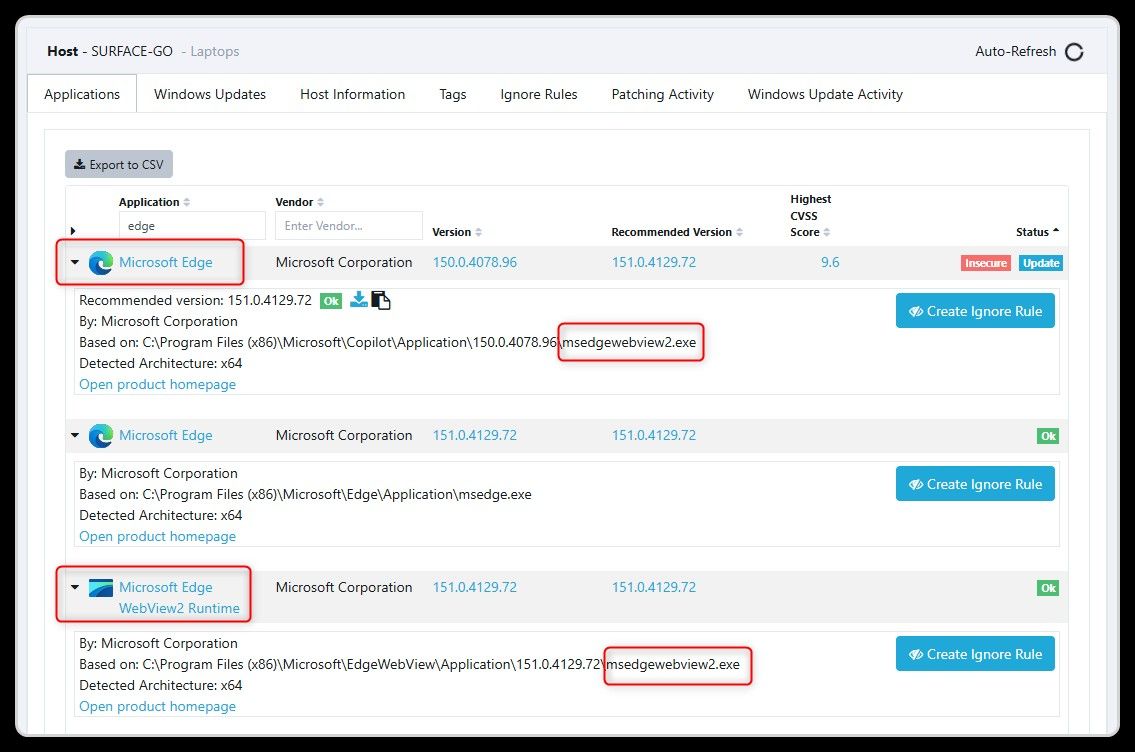
Task: Click recommended version 151.0.4129.72 in insecure row
Action: pyautogui.click(x=654, y=262)
